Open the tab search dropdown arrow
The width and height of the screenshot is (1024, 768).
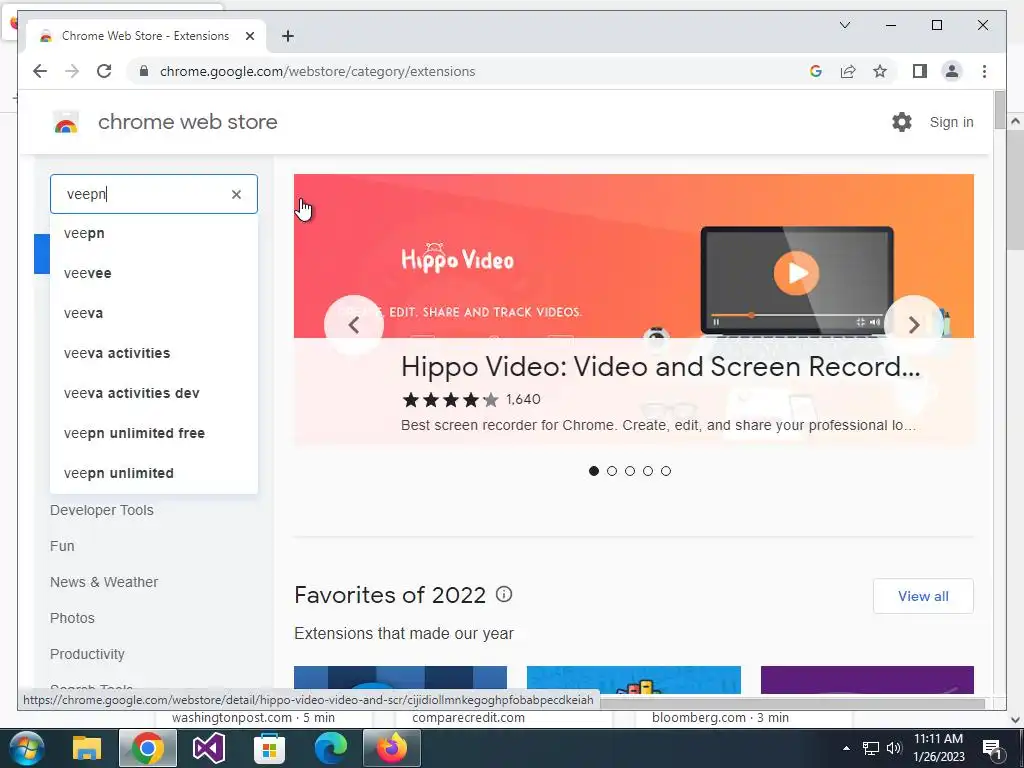pos(844,25)
